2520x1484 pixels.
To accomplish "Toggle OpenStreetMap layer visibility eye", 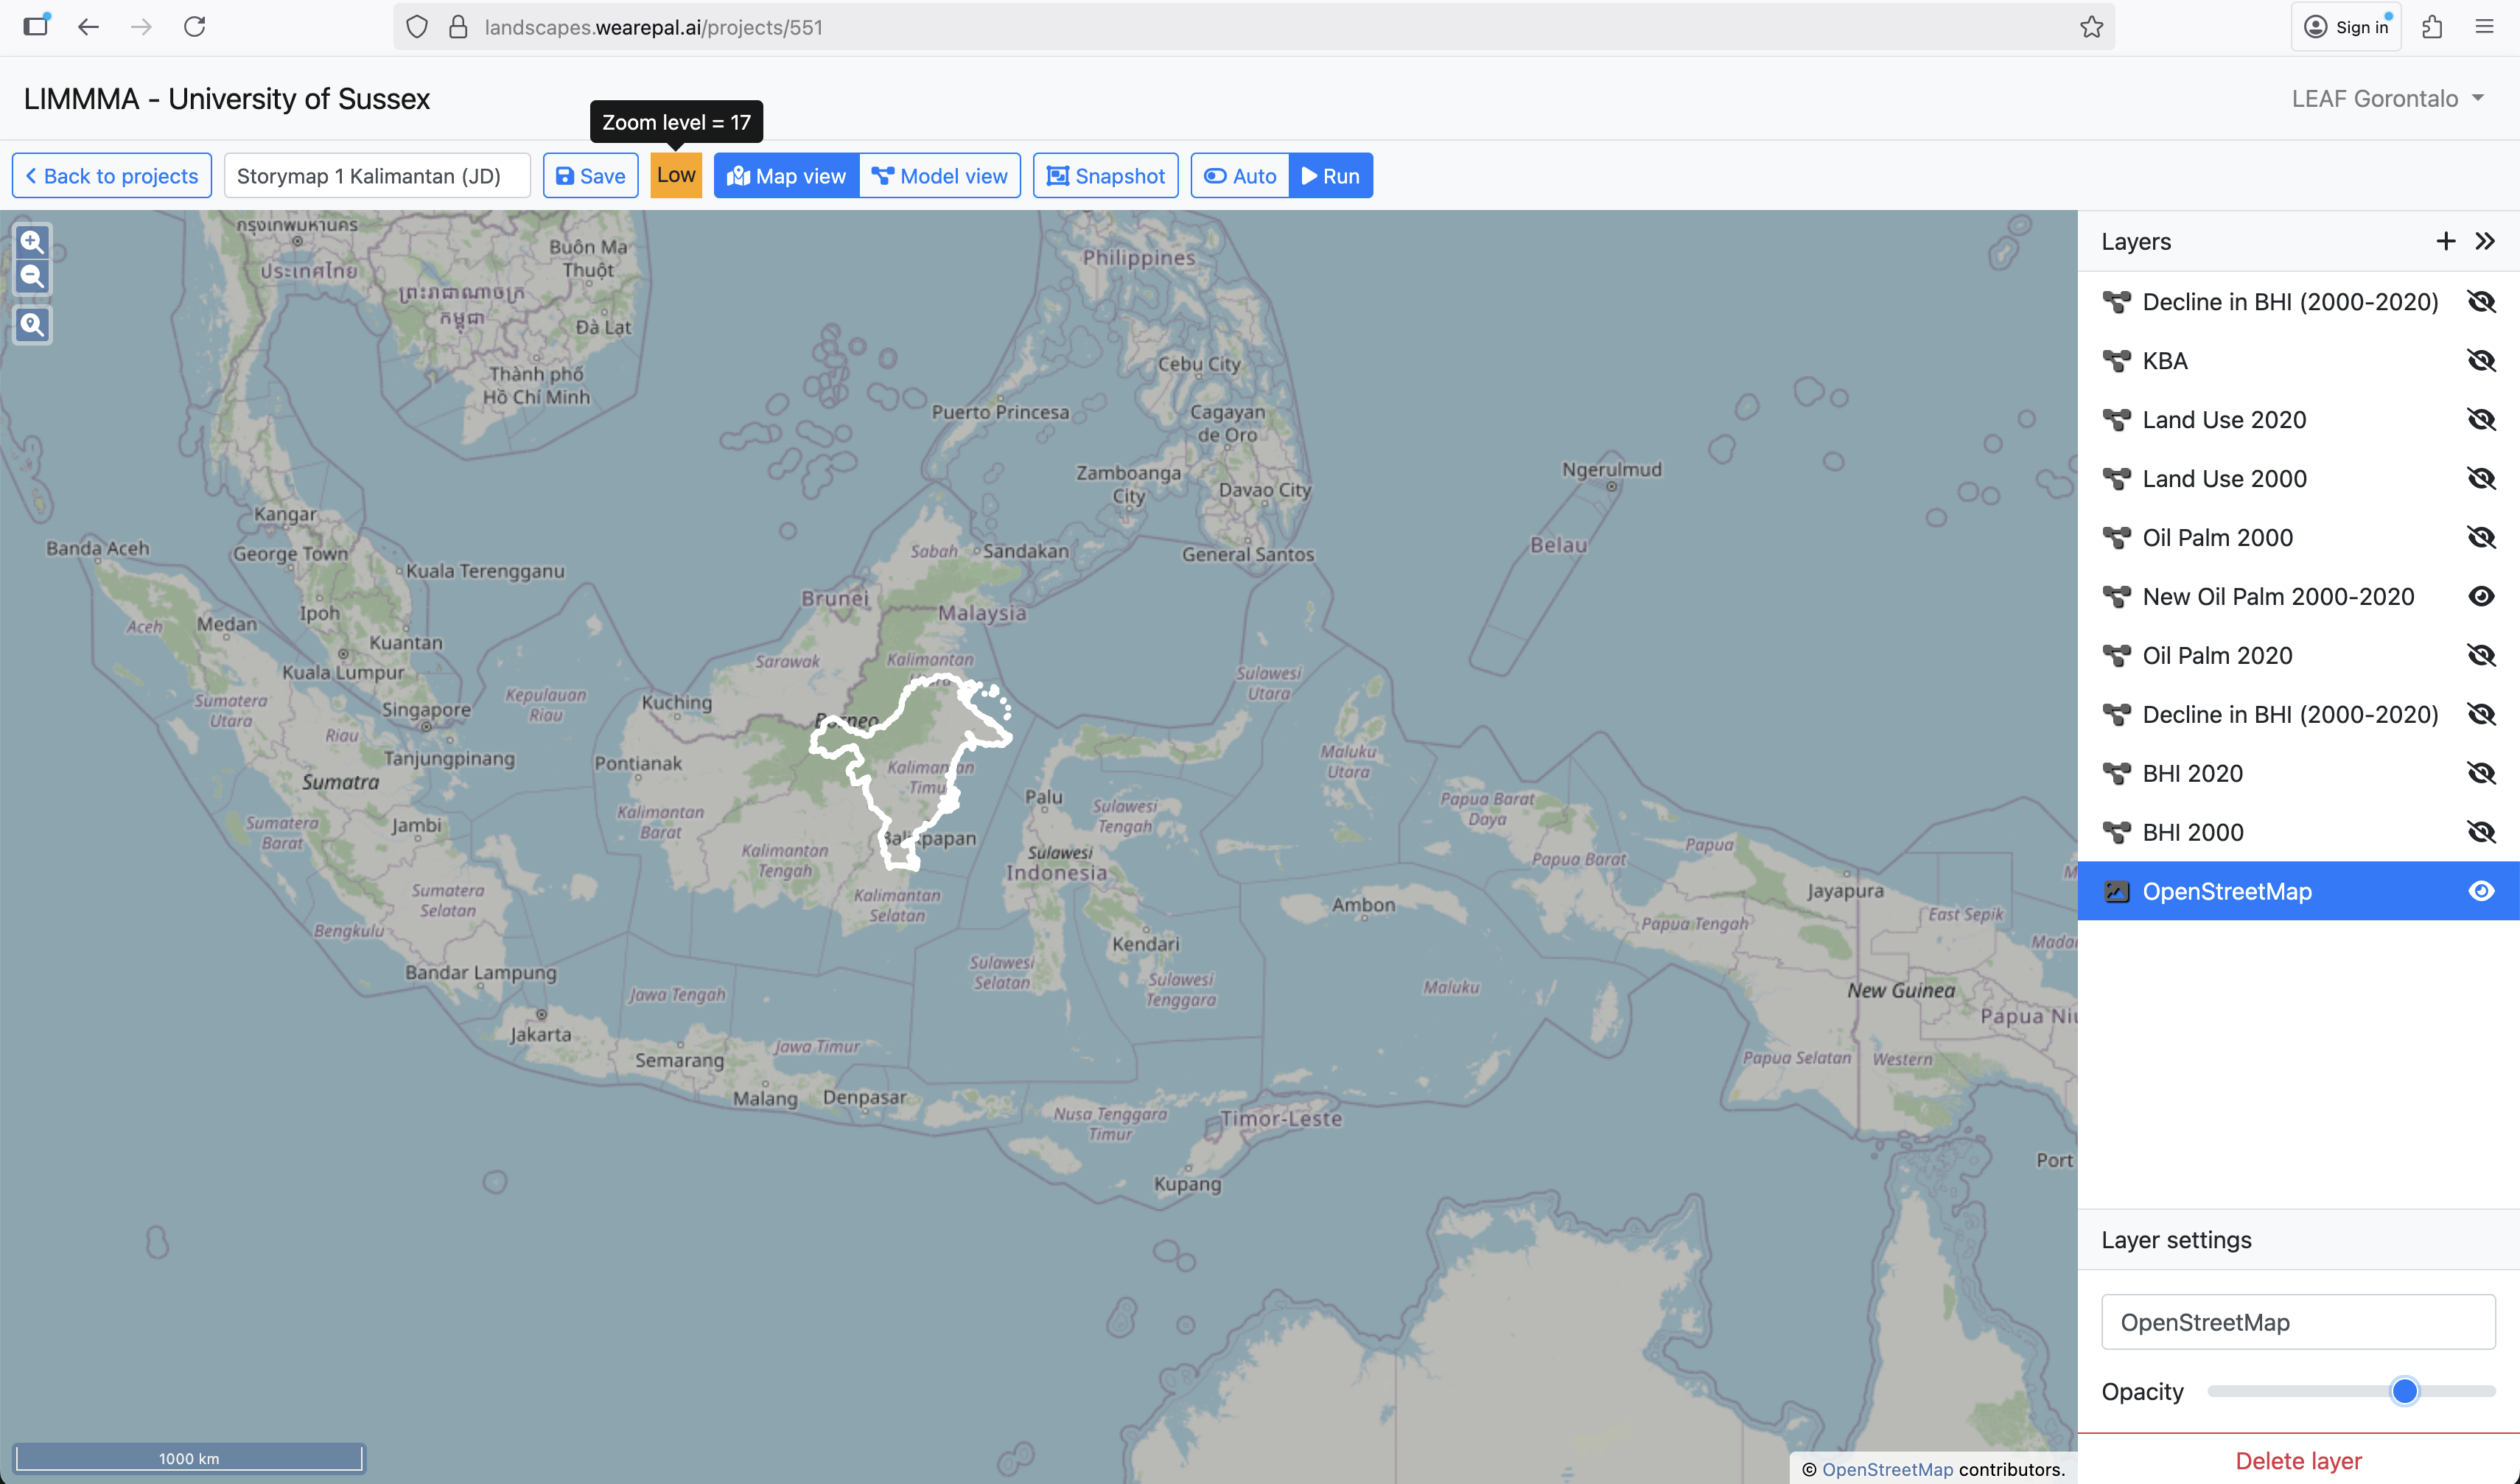I will (2481, 891).
